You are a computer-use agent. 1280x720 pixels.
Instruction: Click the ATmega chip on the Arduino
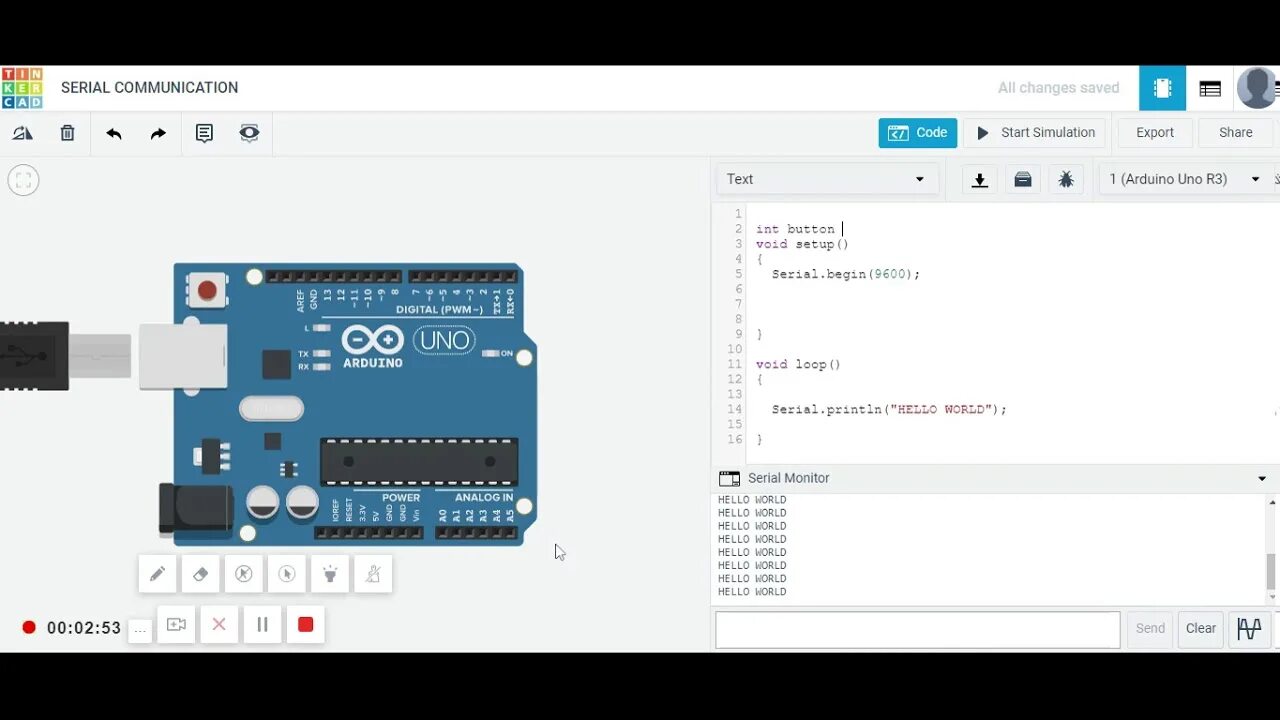coord(419,462)
